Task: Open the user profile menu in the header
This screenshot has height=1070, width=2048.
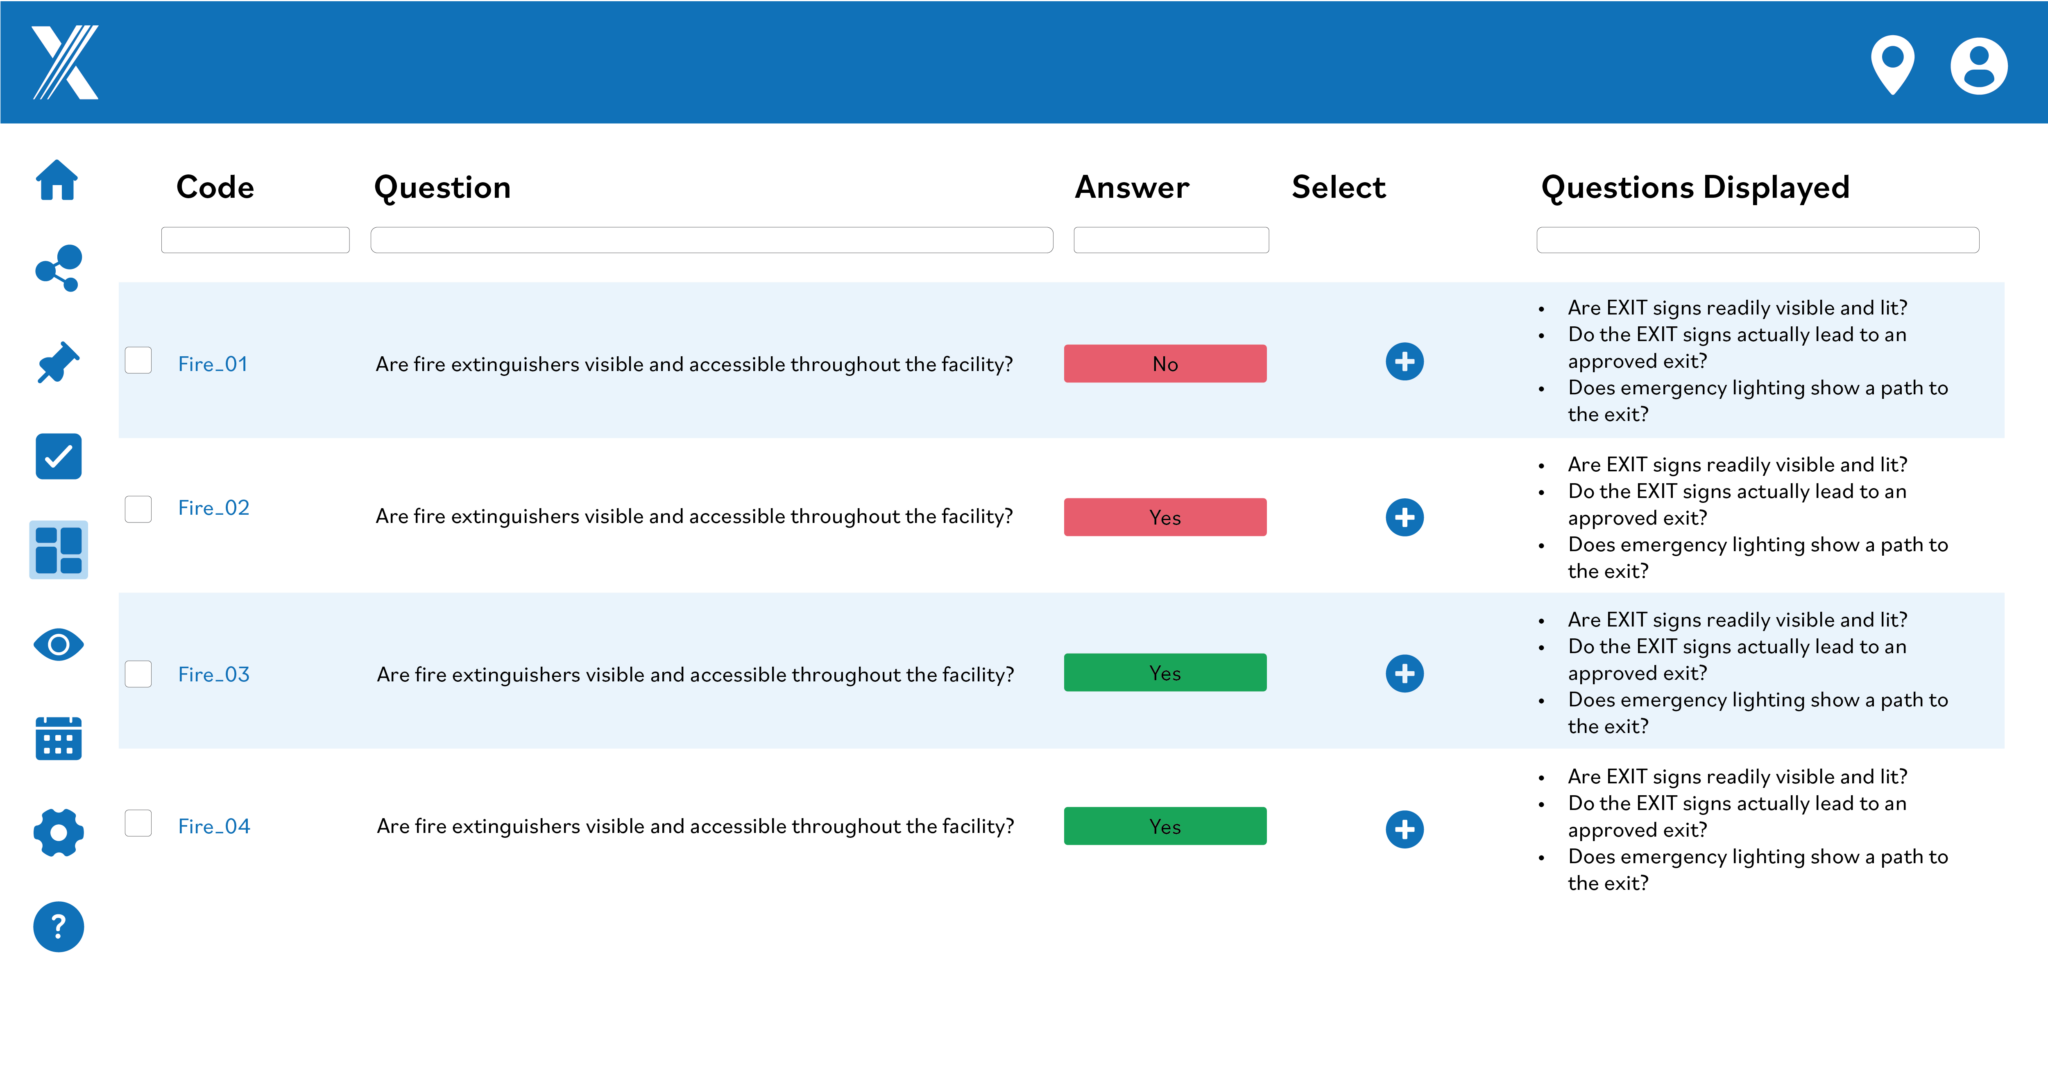Action: pos(1978,63)
